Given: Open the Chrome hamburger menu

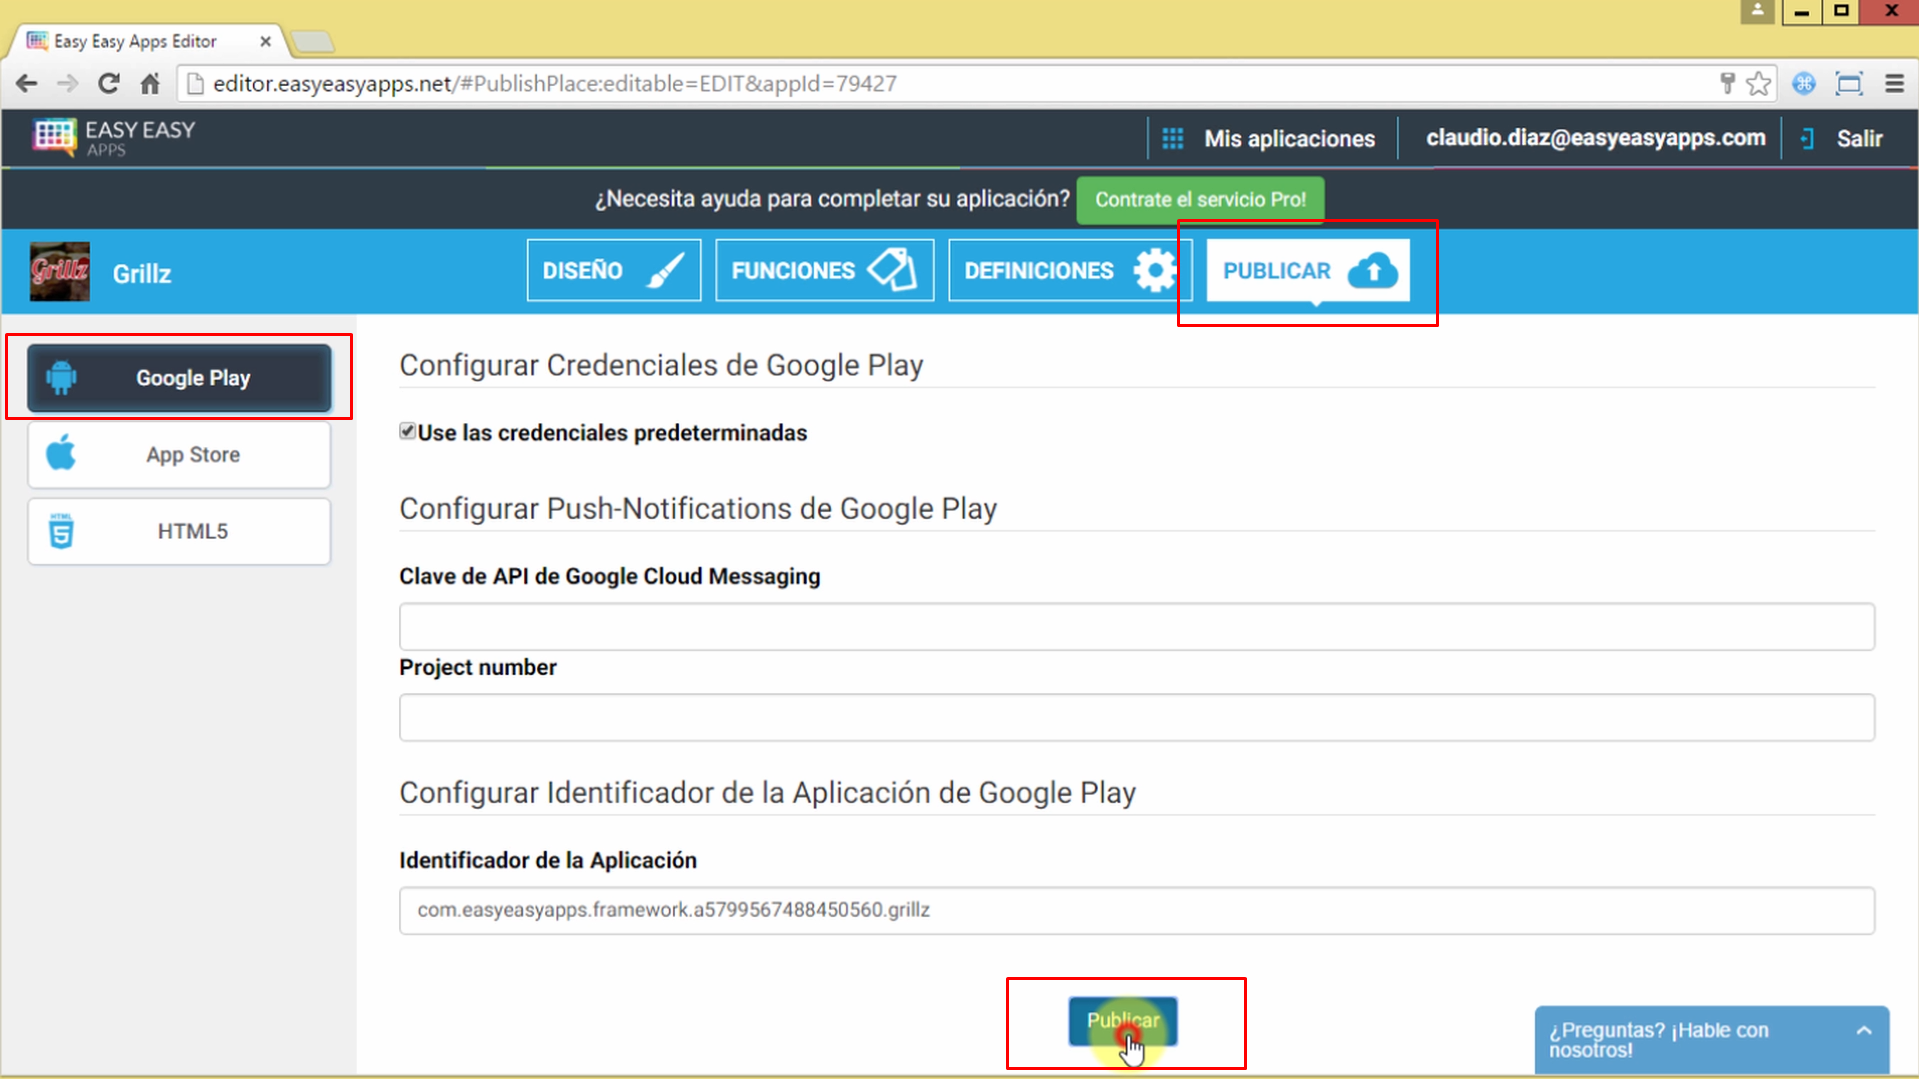Looking at the screenshot, I should click(1895, 84).
